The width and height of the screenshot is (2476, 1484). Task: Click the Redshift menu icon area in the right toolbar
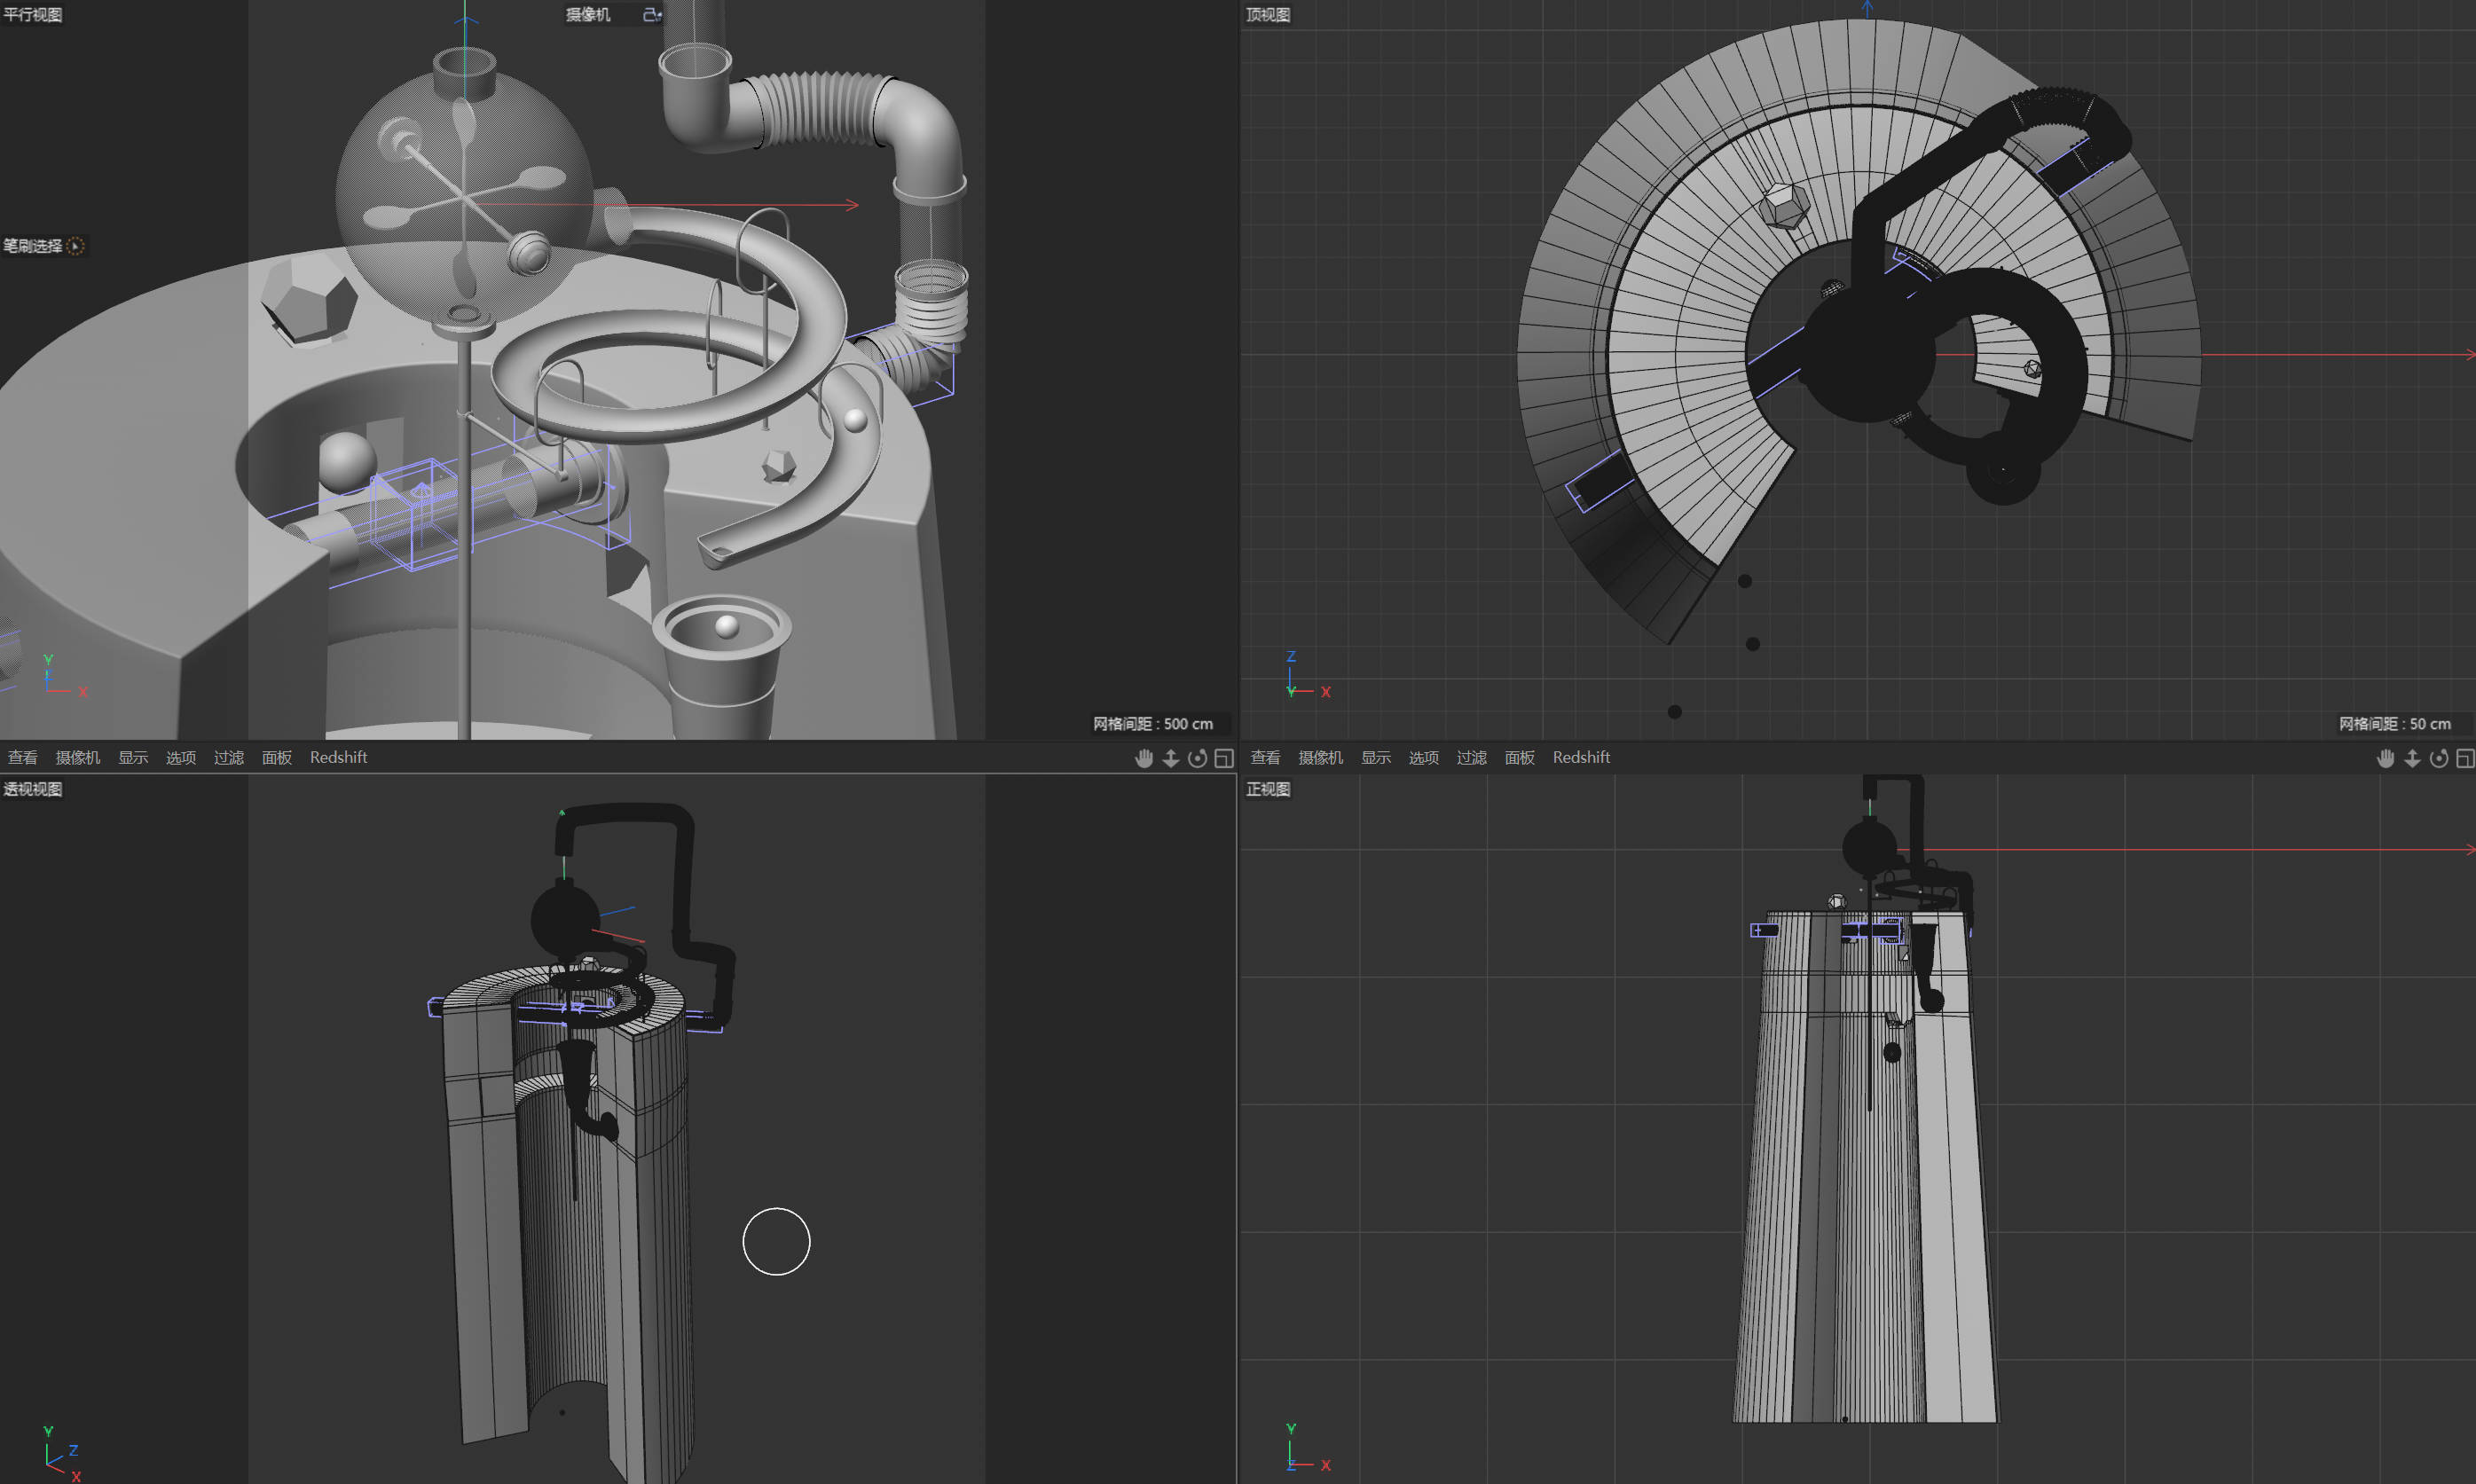[1580, 757]
